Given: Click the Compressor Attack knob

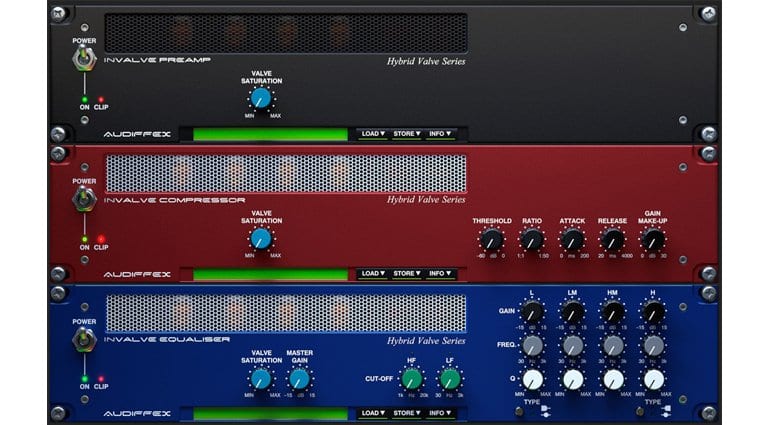Looking at the screenshot, I should point(572,240).
